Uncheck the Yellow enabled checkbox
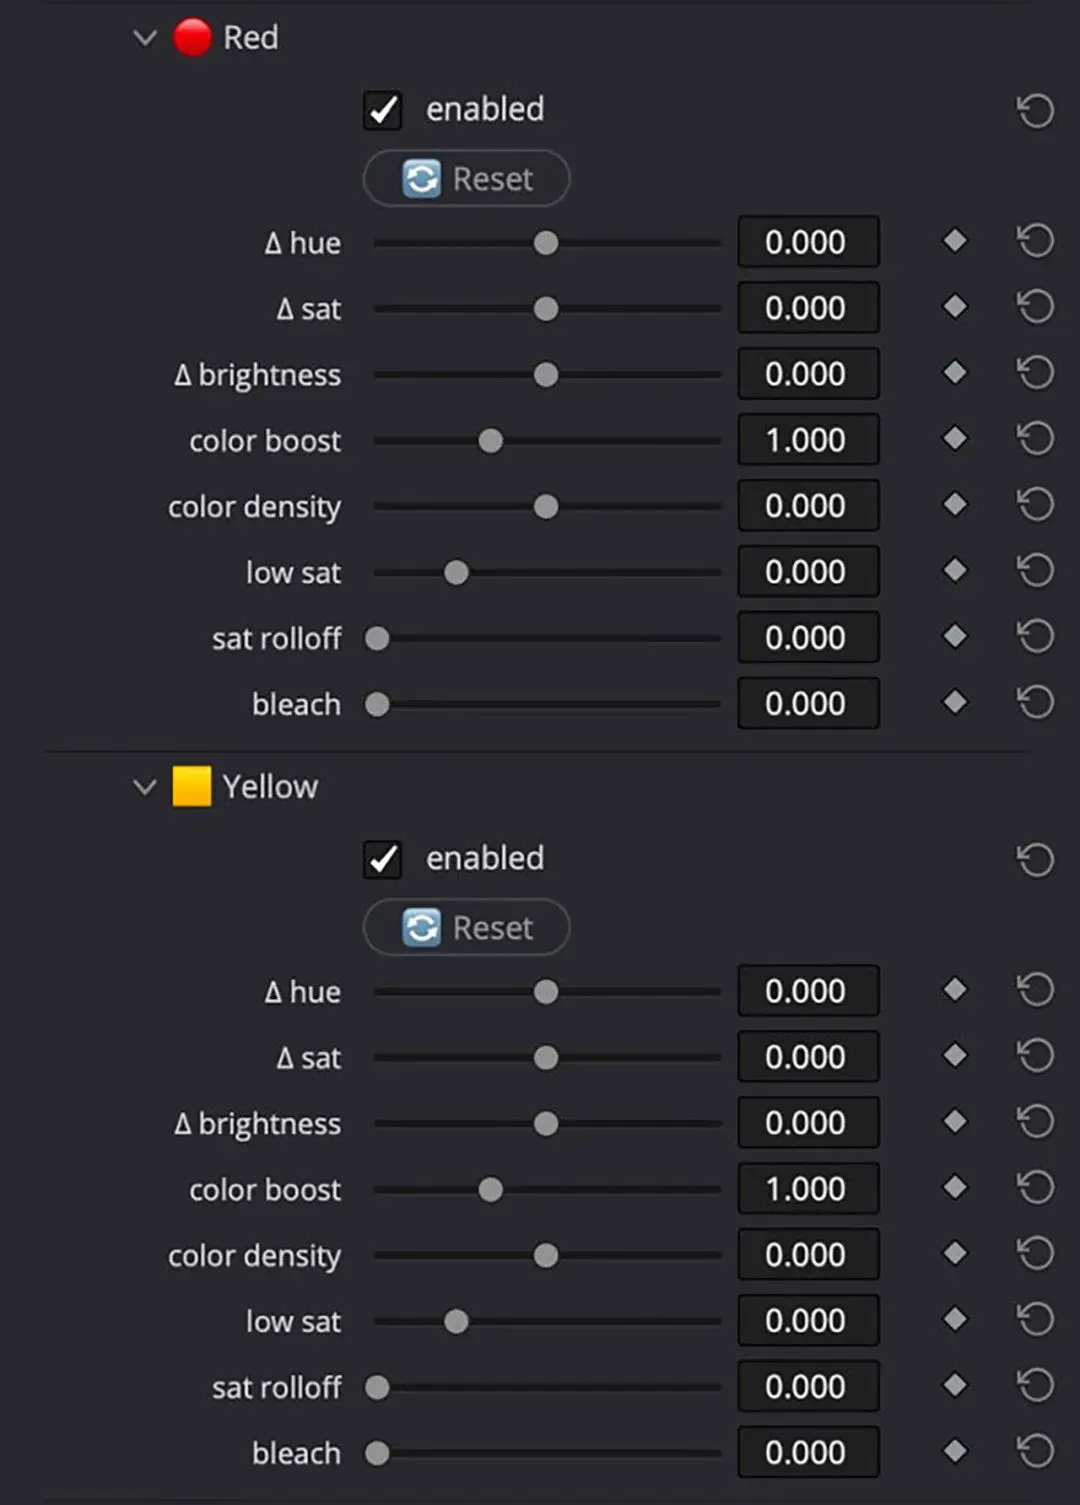 click(383, 859)
